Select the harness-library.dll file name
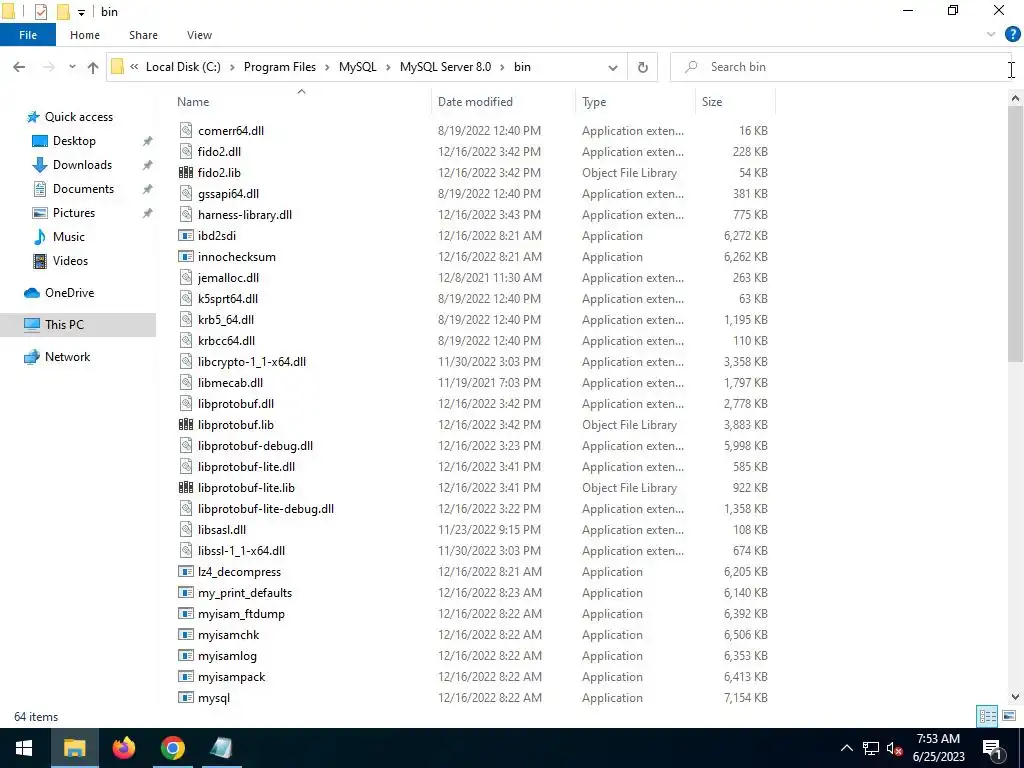The image size is (1024, 768). [245, 215]
